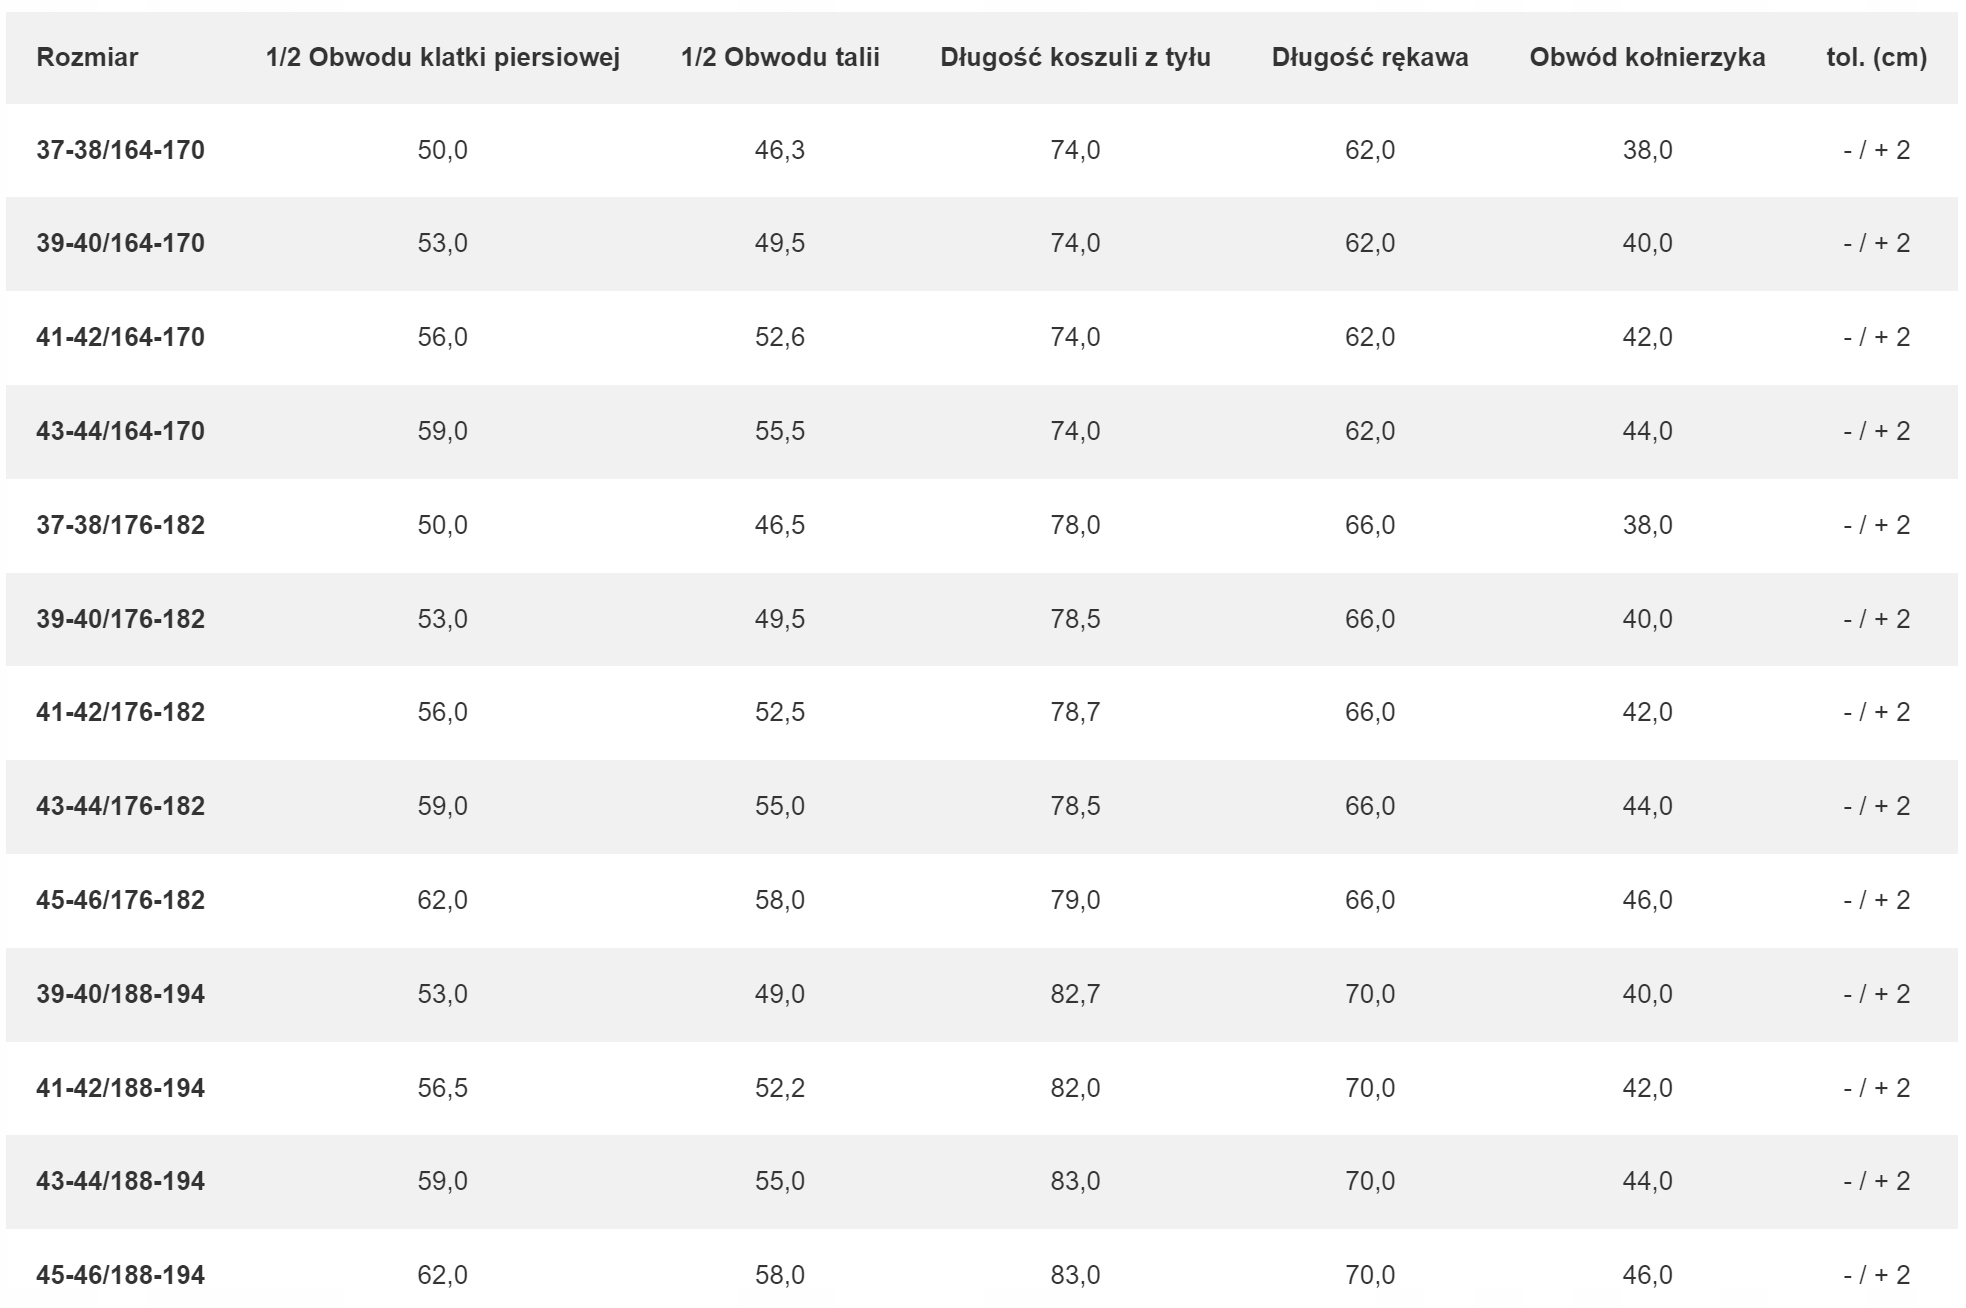This screenshot has width=1966, height=1308.
Task: Select the Długość koszuli z tyłu header
Action: (x=1075, y=57)
